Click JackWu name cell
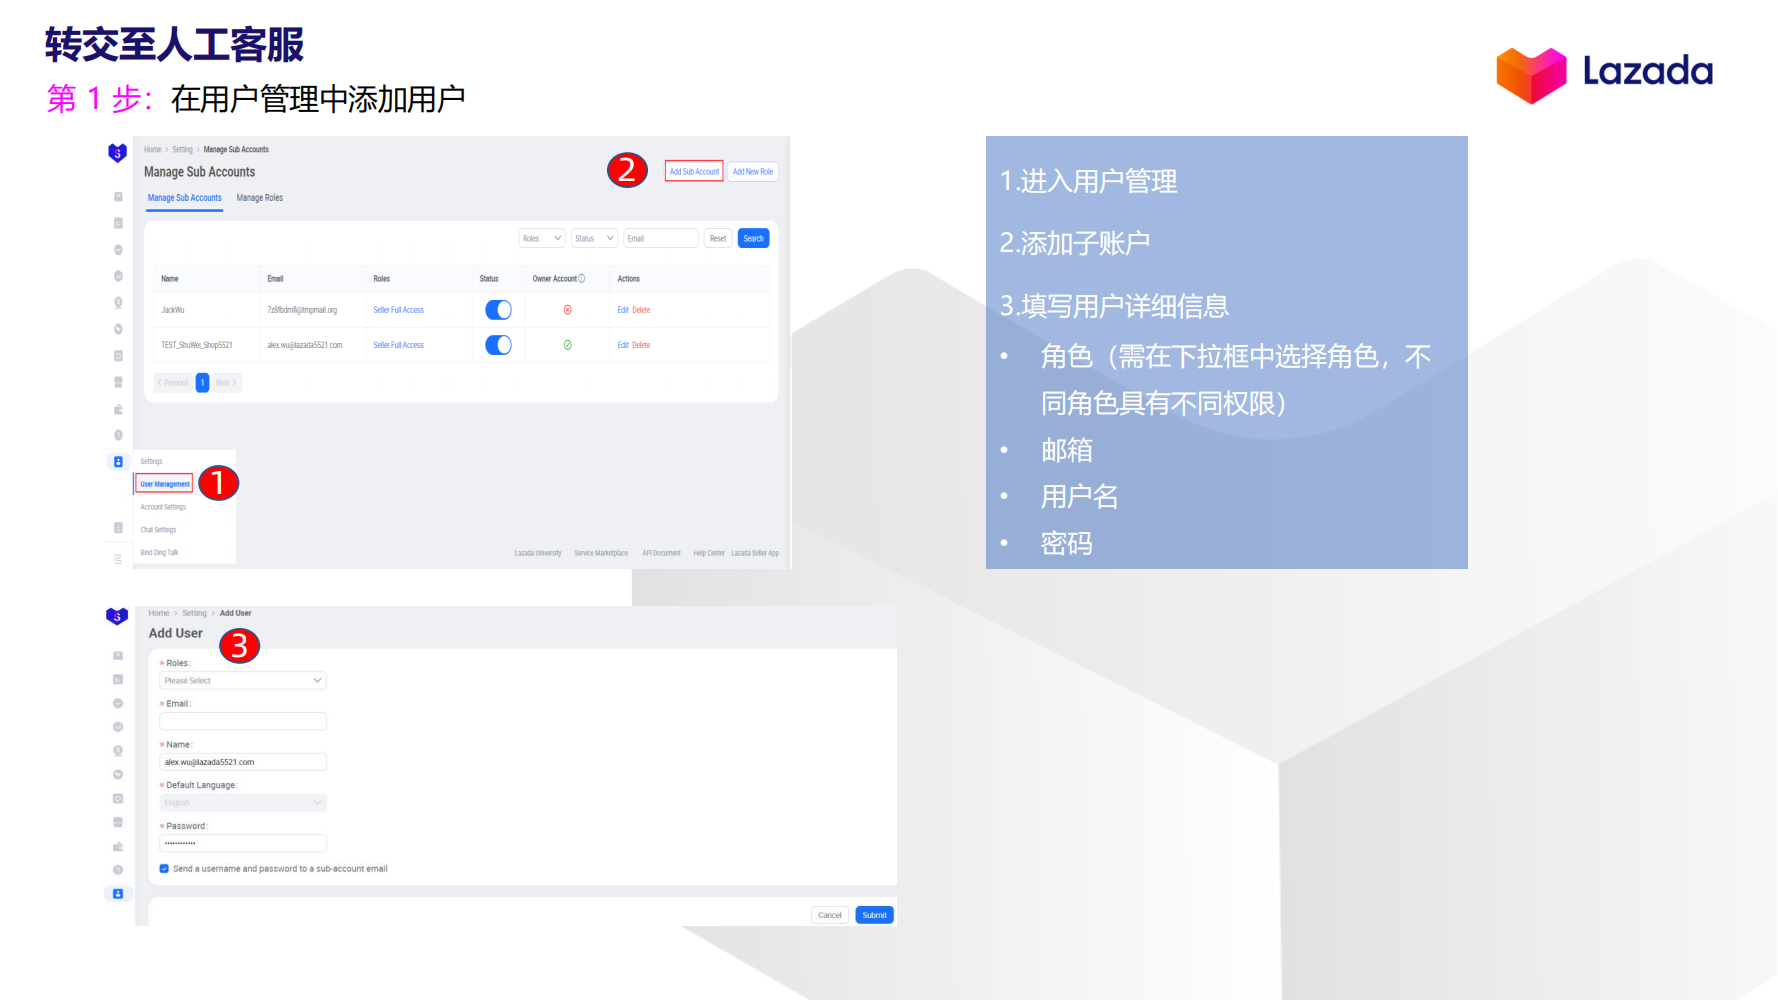The height and width of the screenshot is (1000, 1778). coord(173,310)
